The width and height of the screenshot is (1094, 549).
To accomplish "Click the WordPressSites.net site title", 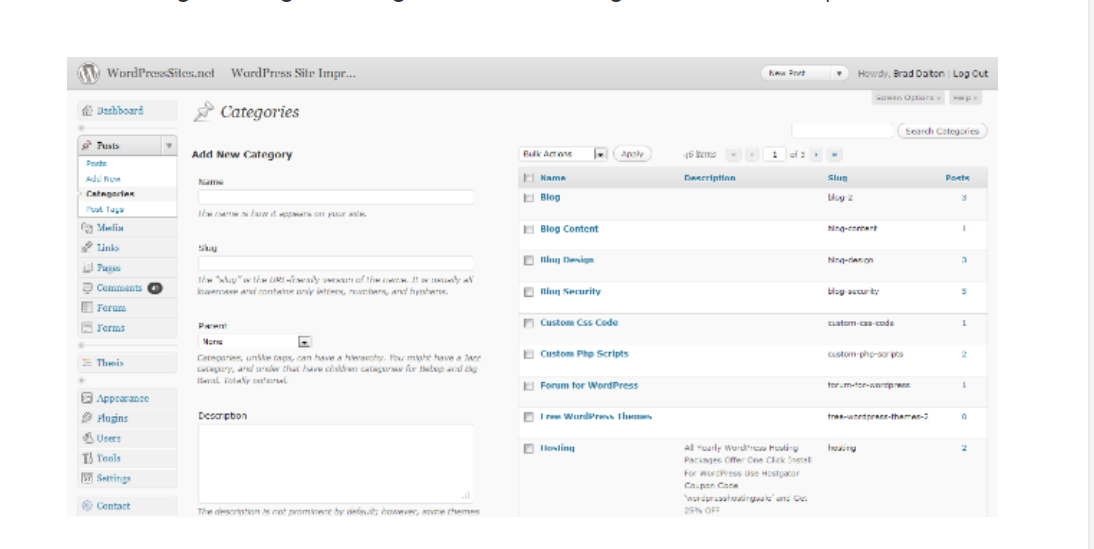I will [160, 73].
